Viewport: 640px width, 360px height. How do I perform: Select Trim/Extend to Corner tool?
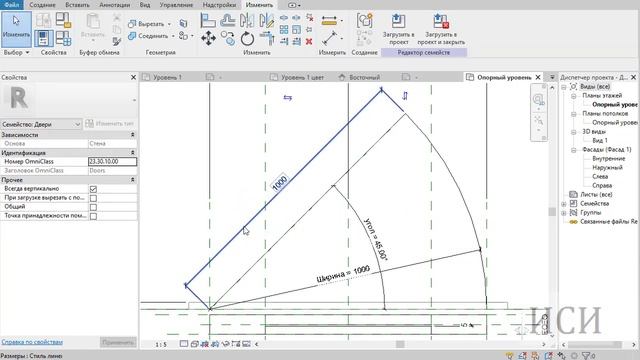(267, 39)
